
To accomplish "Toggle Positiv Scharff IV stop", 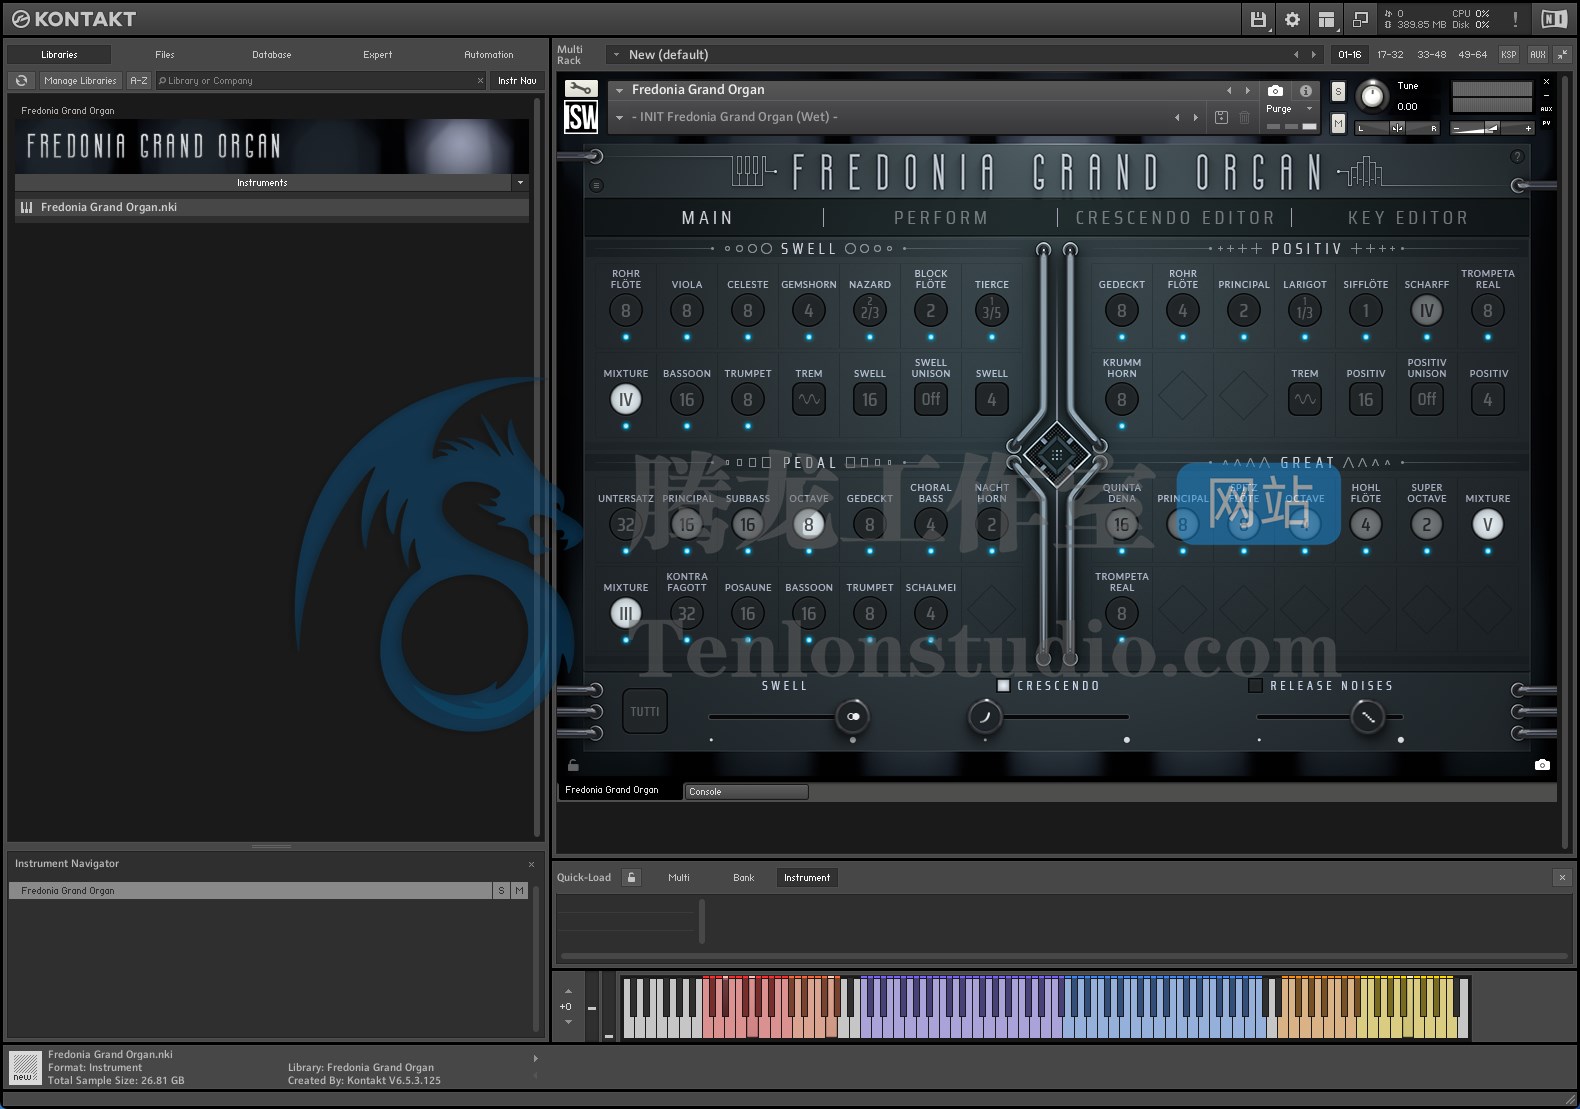I will pyautogui.click(x=1427, y=311).
